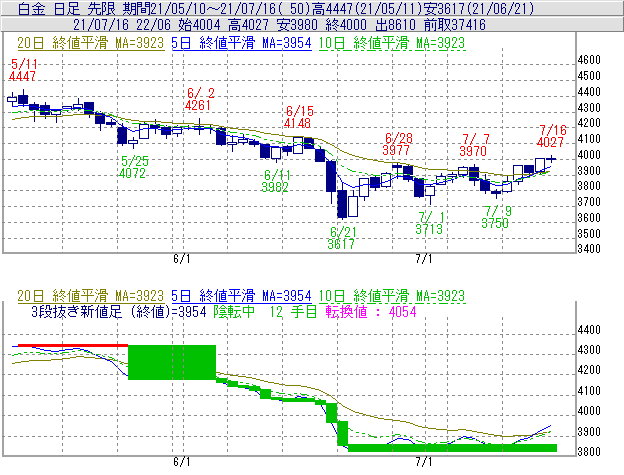Click the 7/ 7 3970 high label
Image resolution: width=624 pixels, height=475 pixels.
click(474, 145)
